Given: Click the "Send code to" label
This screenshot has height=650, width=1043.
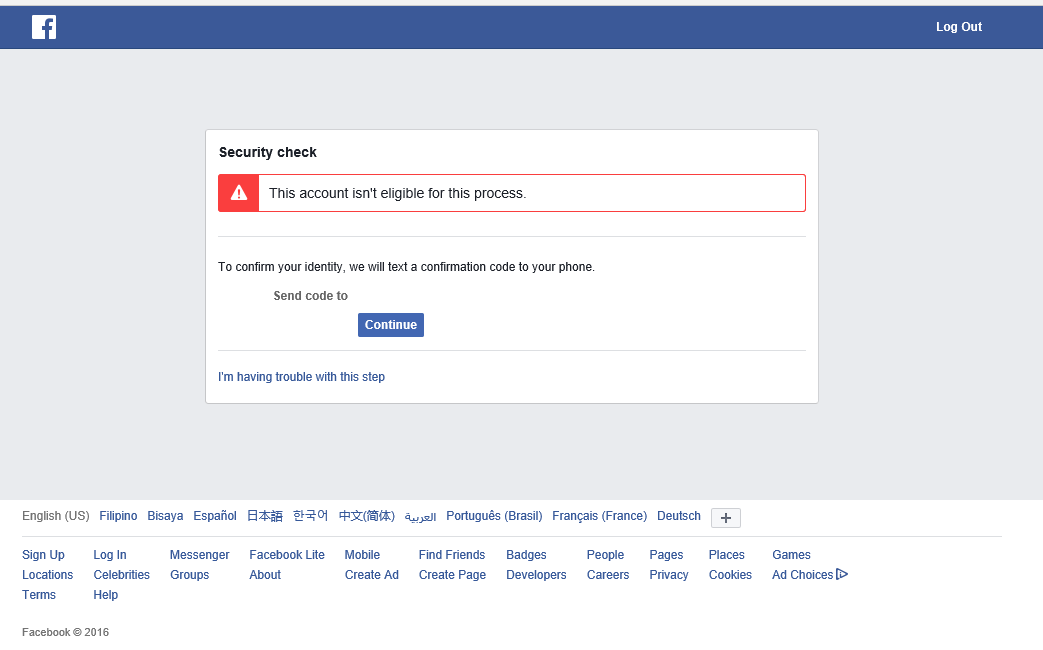Looking at the screenshot, I should pos(311,295).
